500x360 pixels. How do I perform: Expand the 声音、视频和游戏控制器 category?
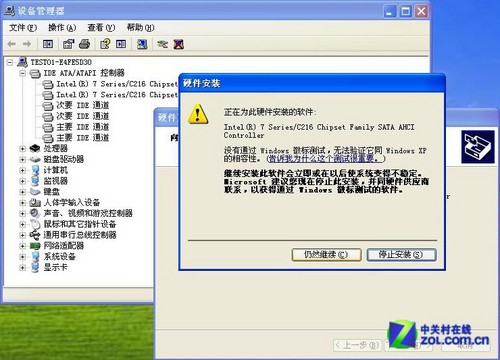22,213
